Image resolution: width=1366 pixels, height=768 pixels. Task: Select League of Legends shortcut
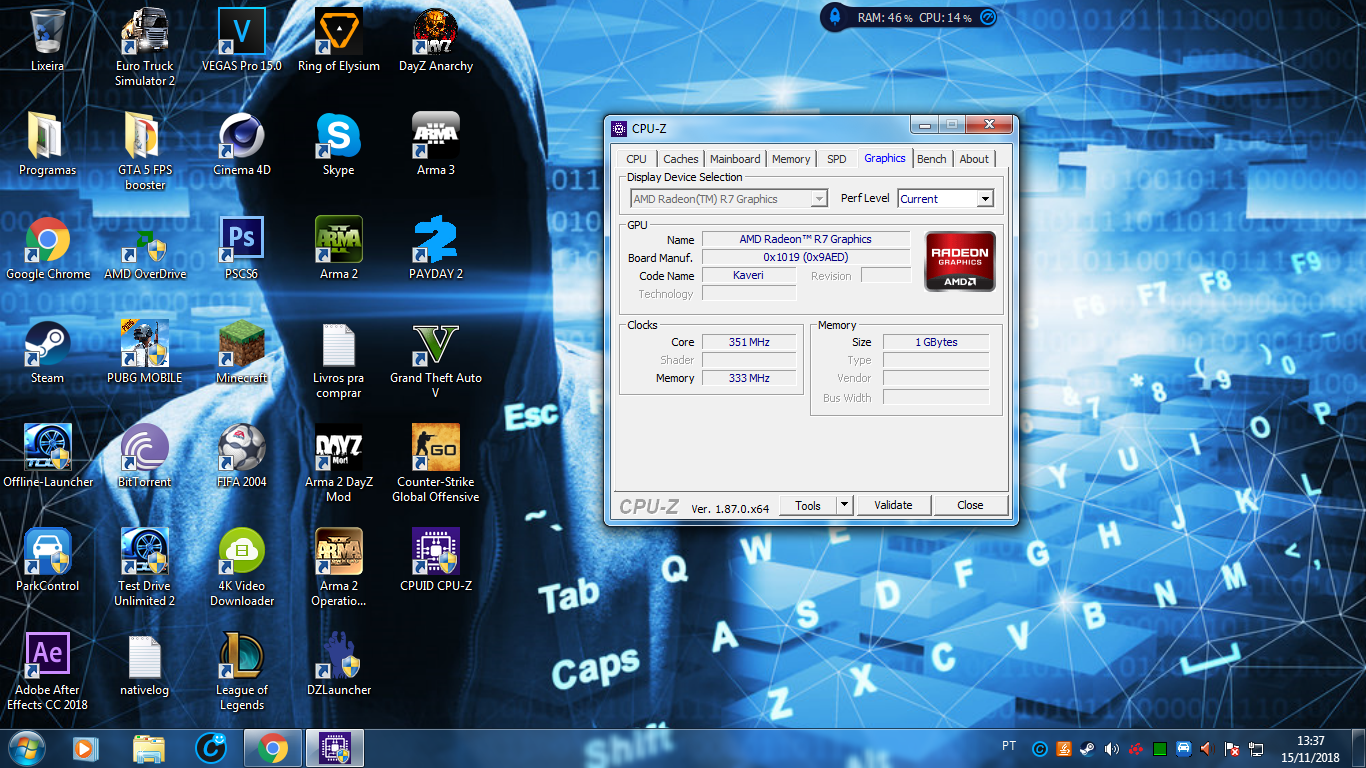[x=242, y=671]
